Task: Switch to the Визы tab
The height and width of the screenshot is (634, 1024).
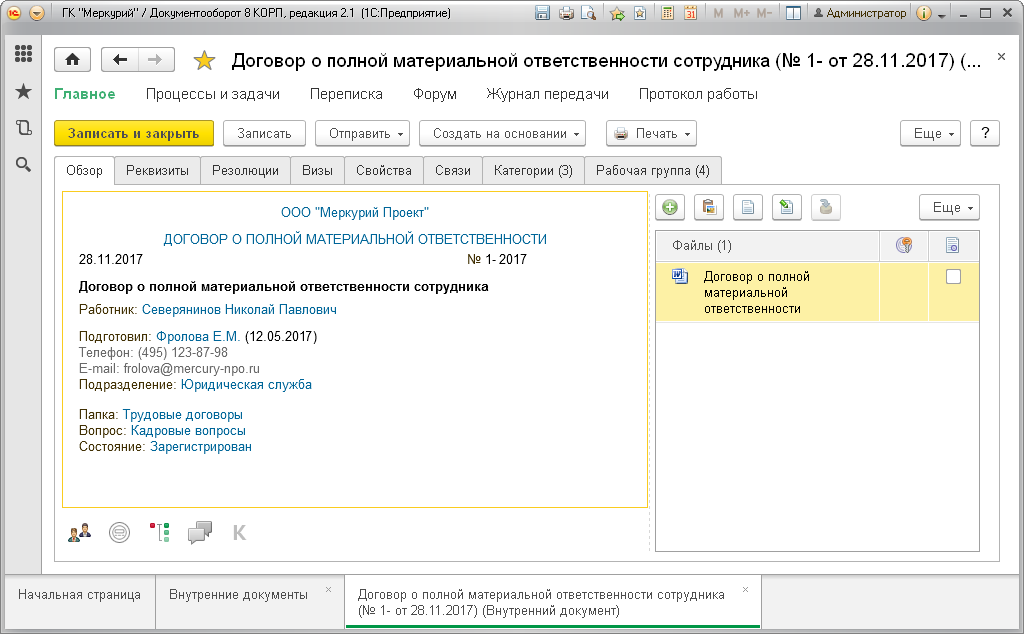Action: pyautogui.click(x=317, y=170)
